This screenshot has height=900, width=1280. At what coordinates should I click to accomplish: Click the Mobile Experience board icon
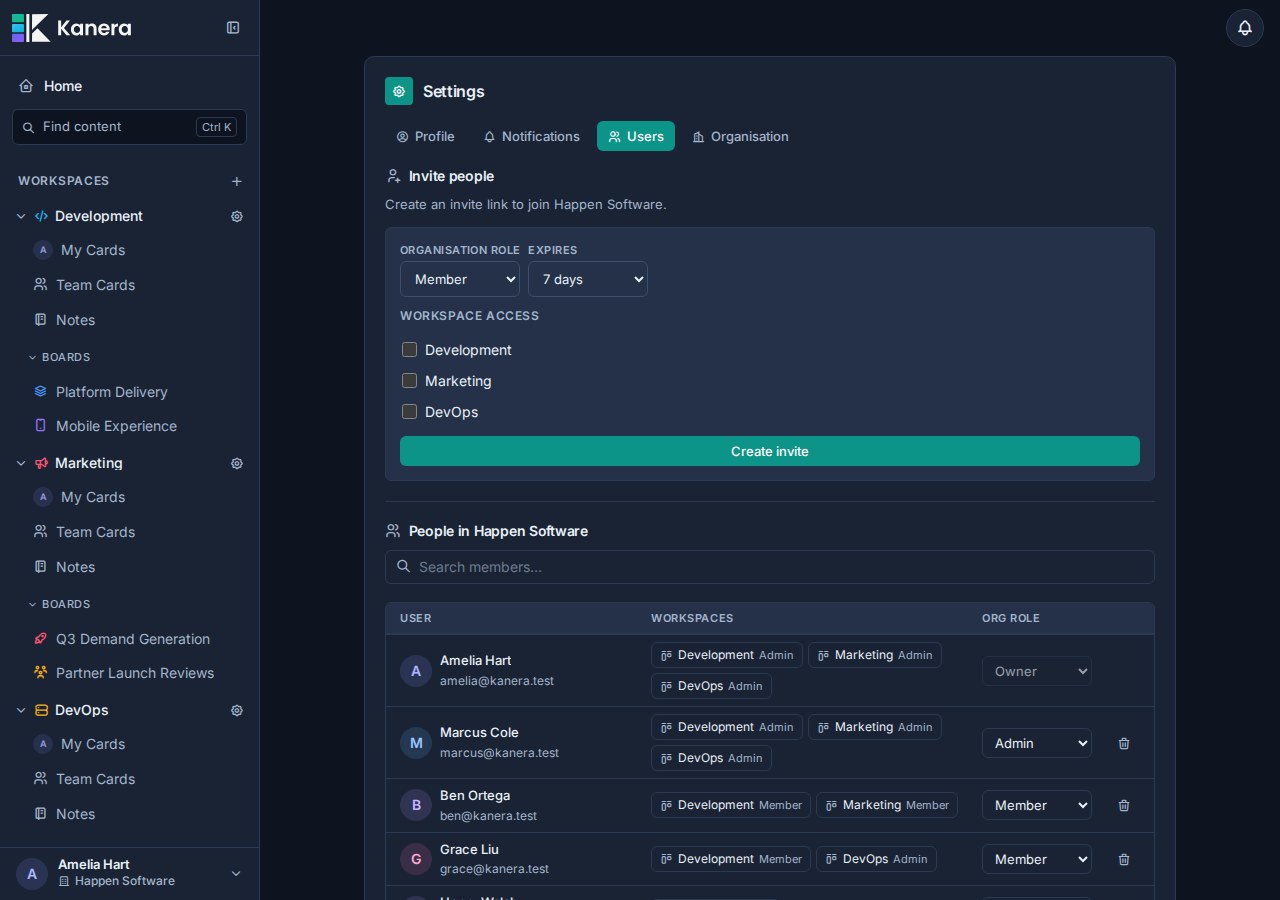tap(40, 425)
